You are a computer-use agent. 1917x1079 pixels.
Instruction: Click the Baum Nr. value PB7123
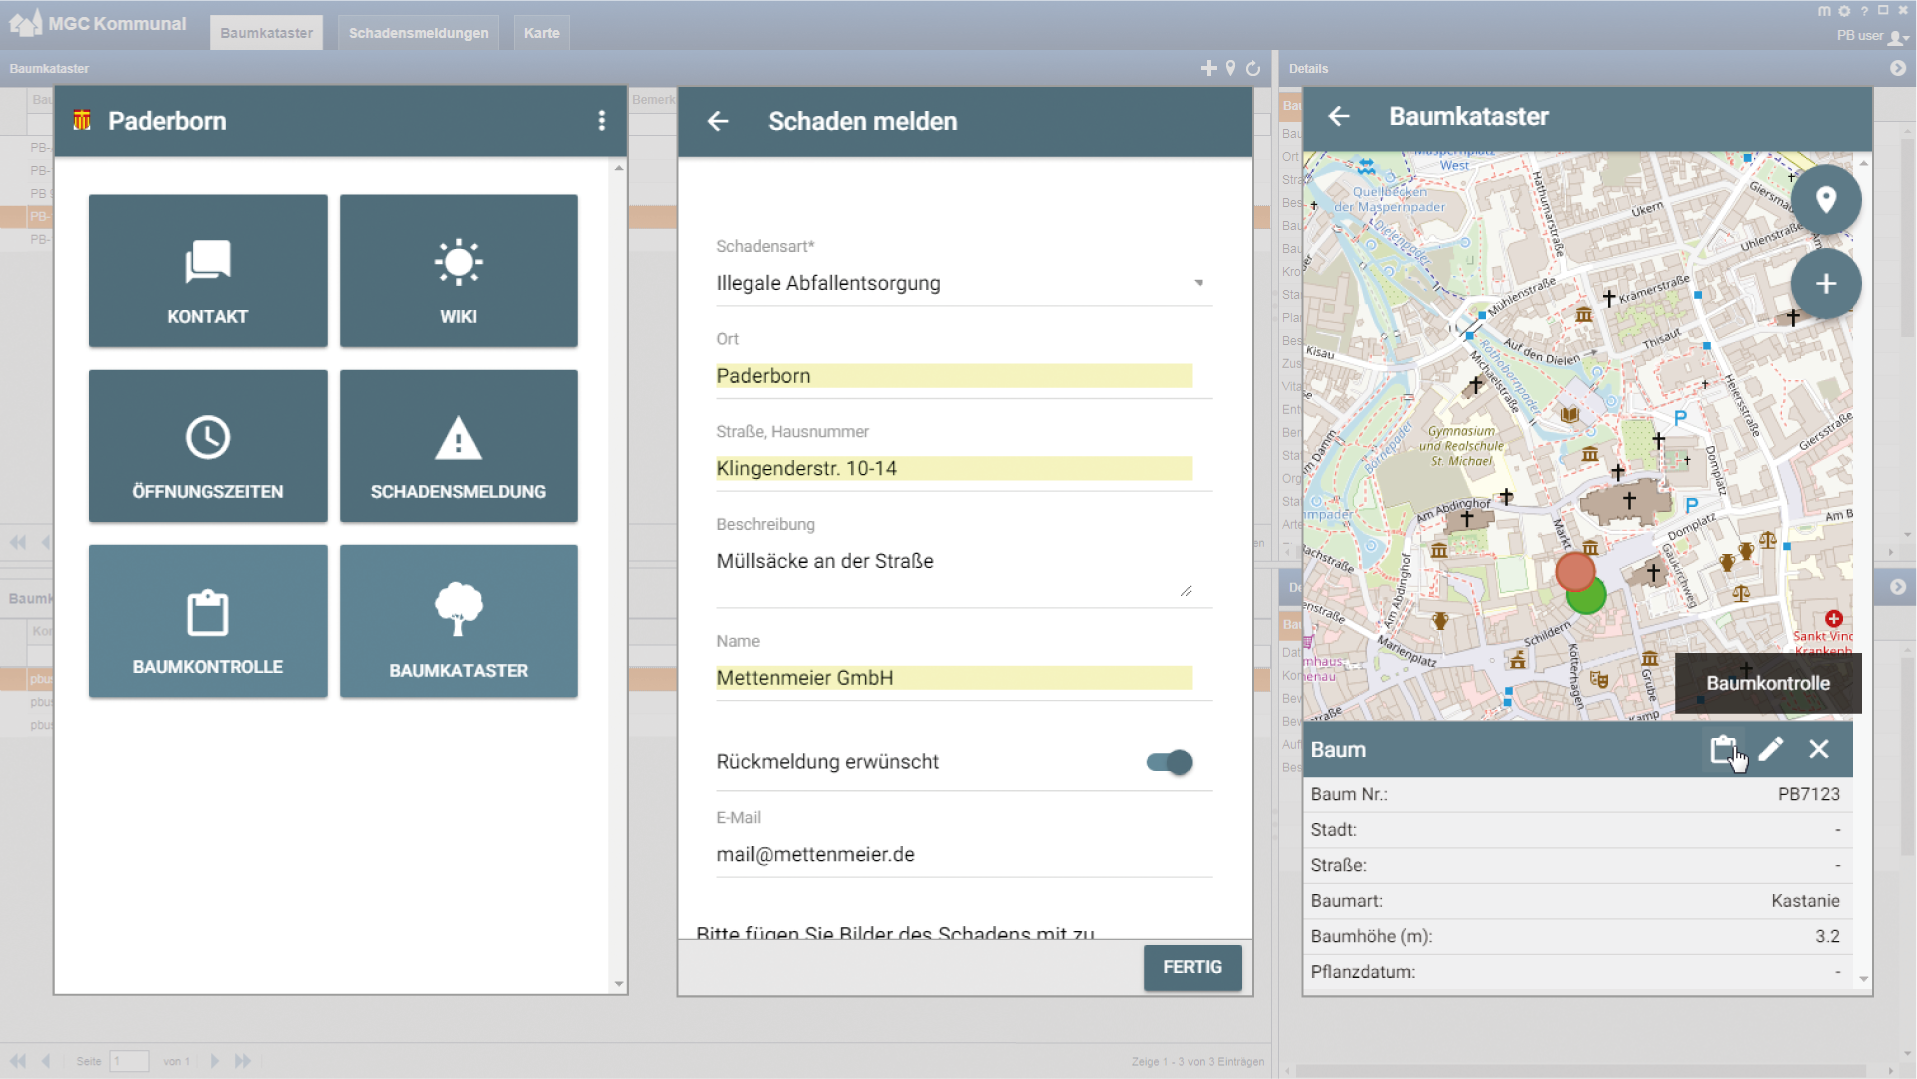tap(1808, 794)
